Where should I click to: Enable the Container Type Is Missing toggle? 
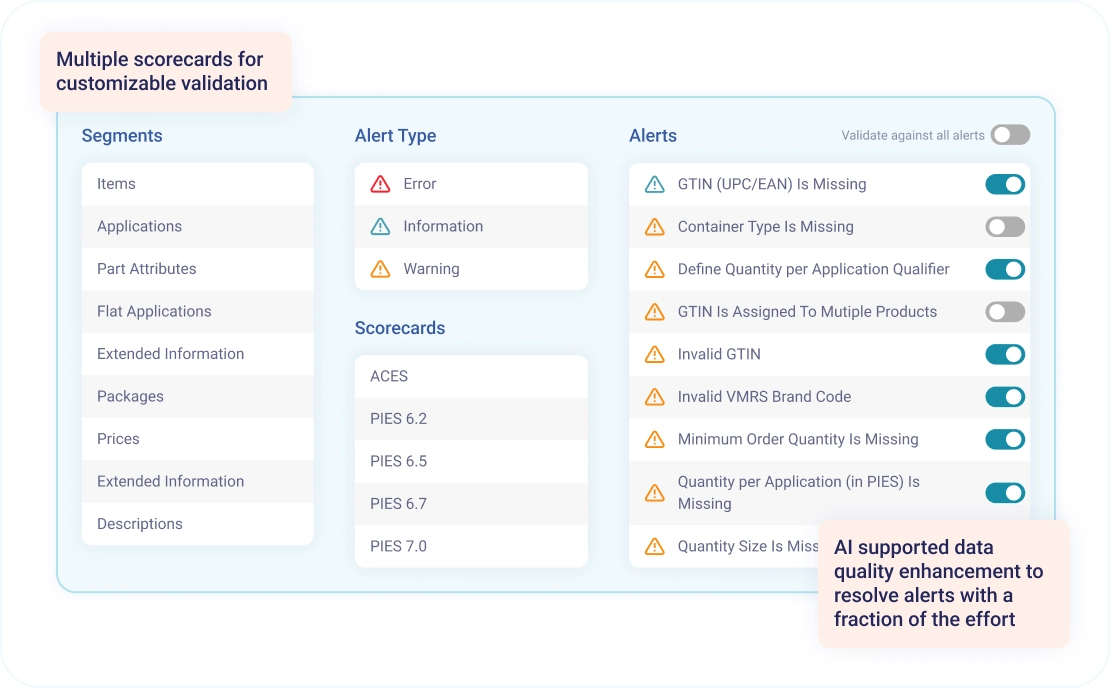[x=1005, y=227]
